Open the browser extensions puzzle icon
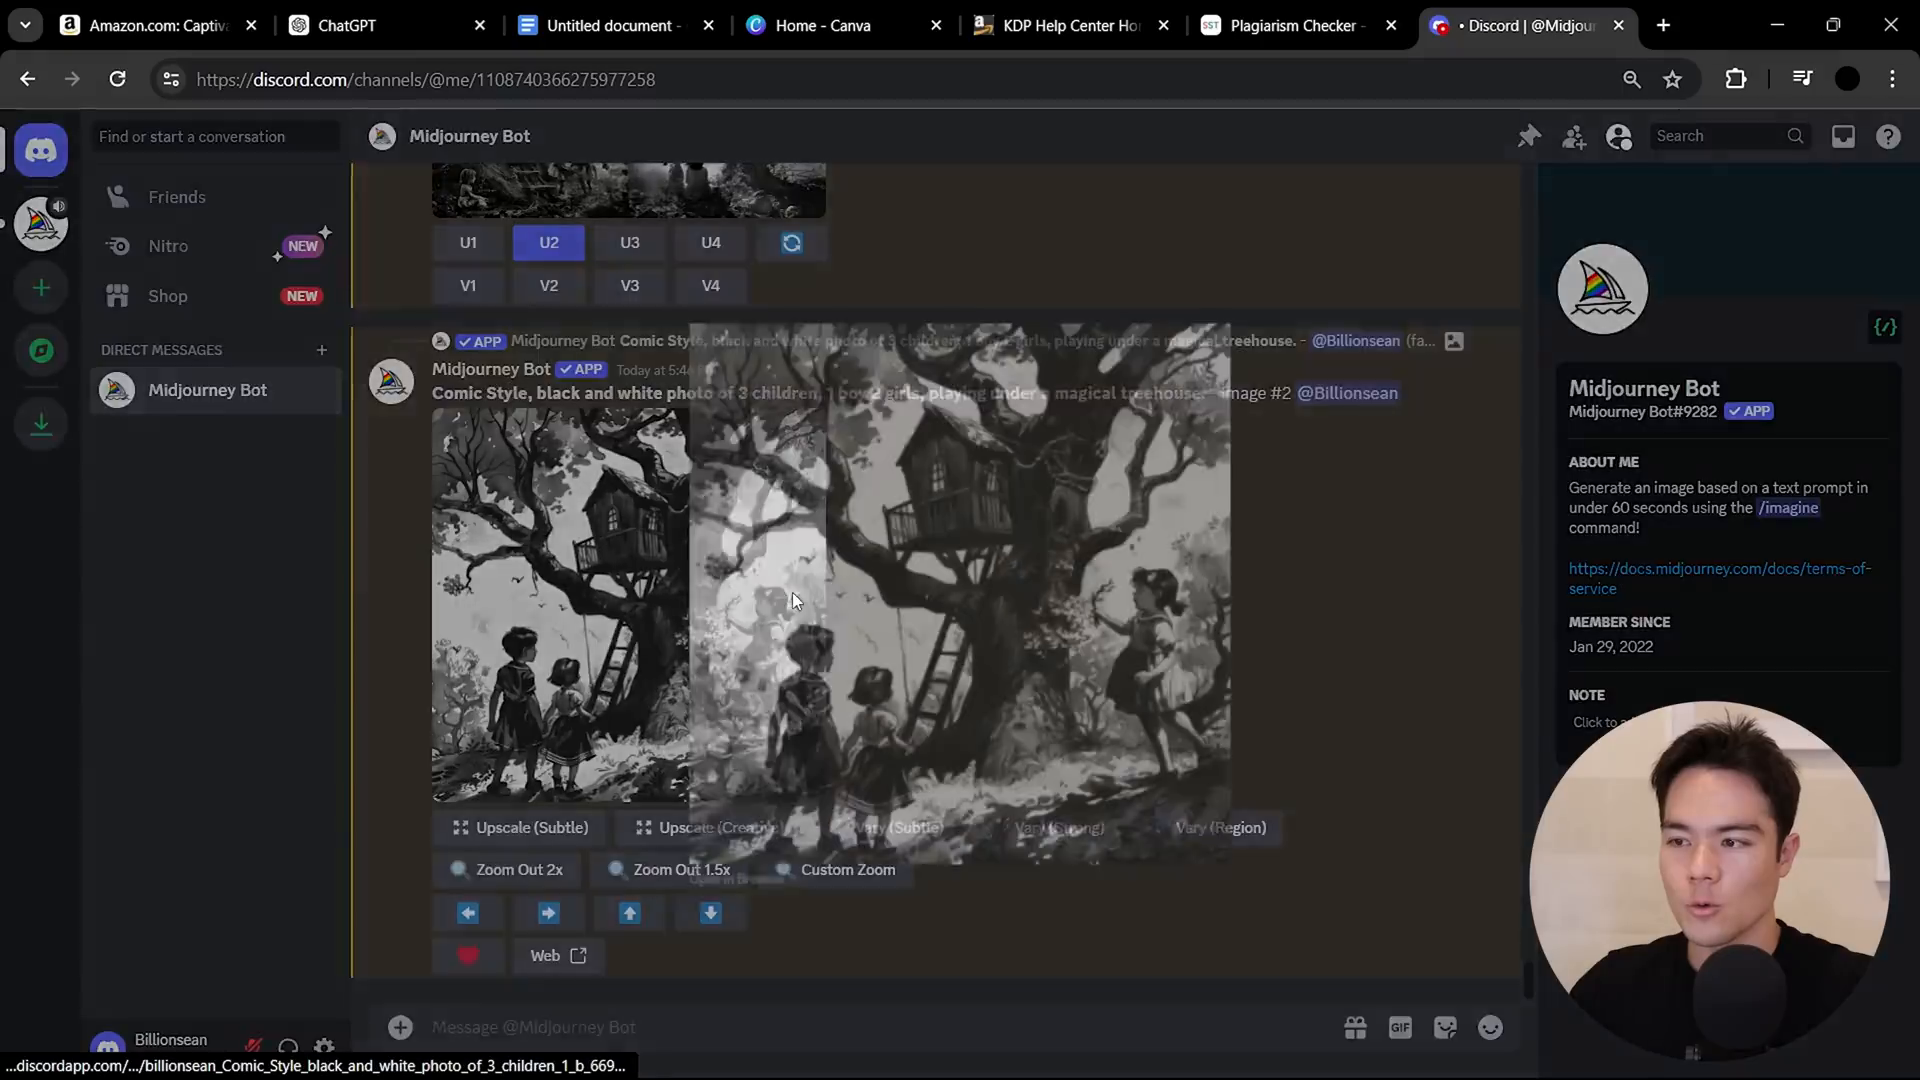 1736,79
